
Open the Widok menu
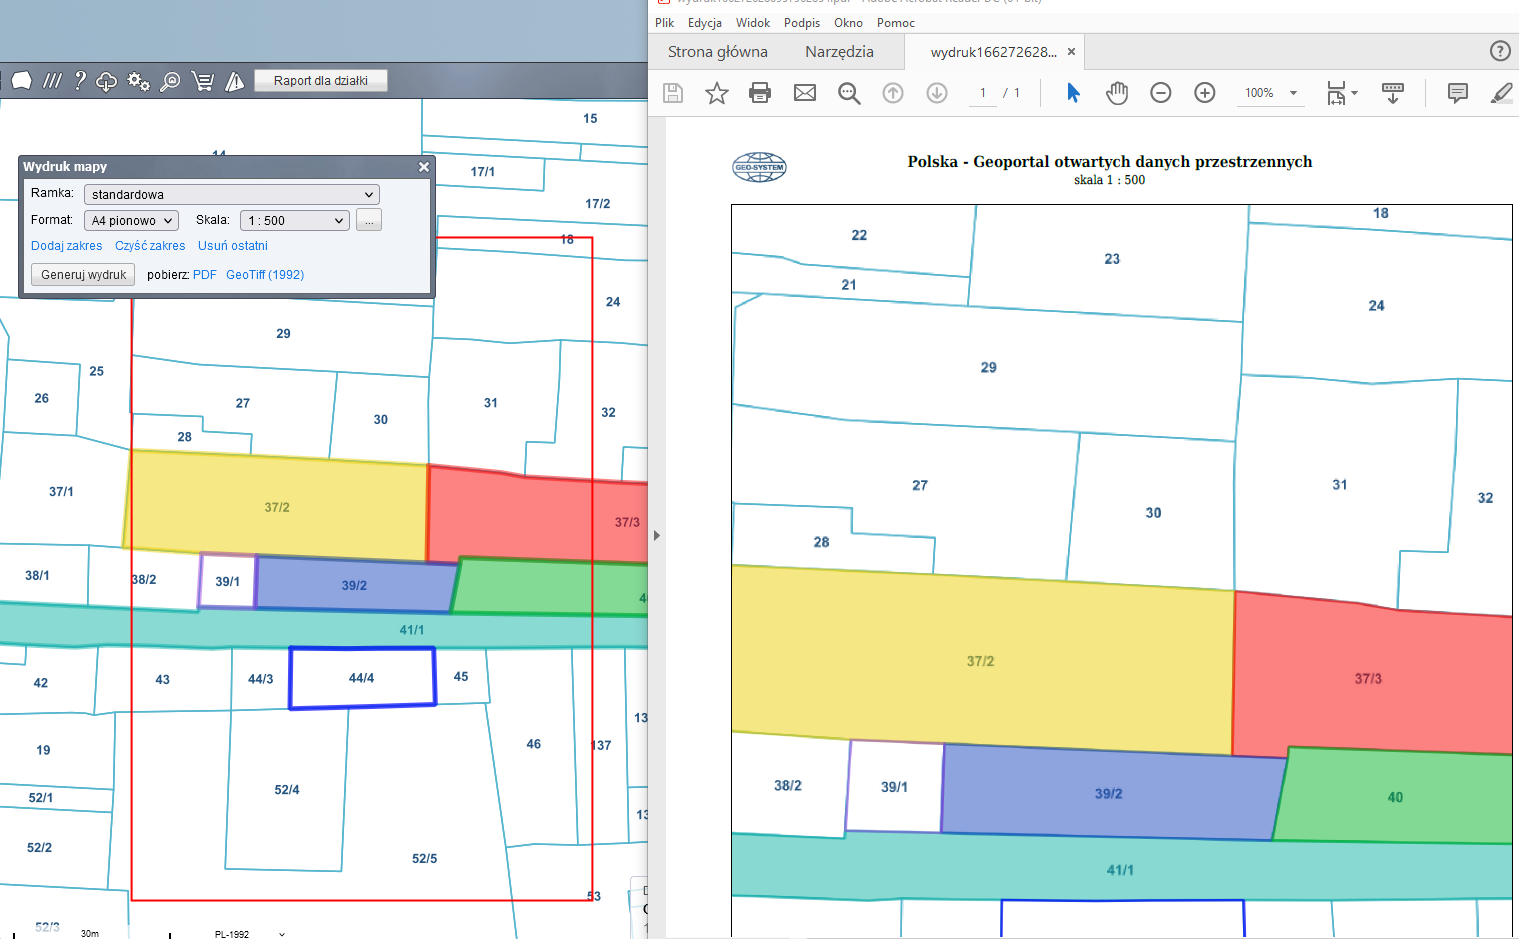(x=753, y=23)
